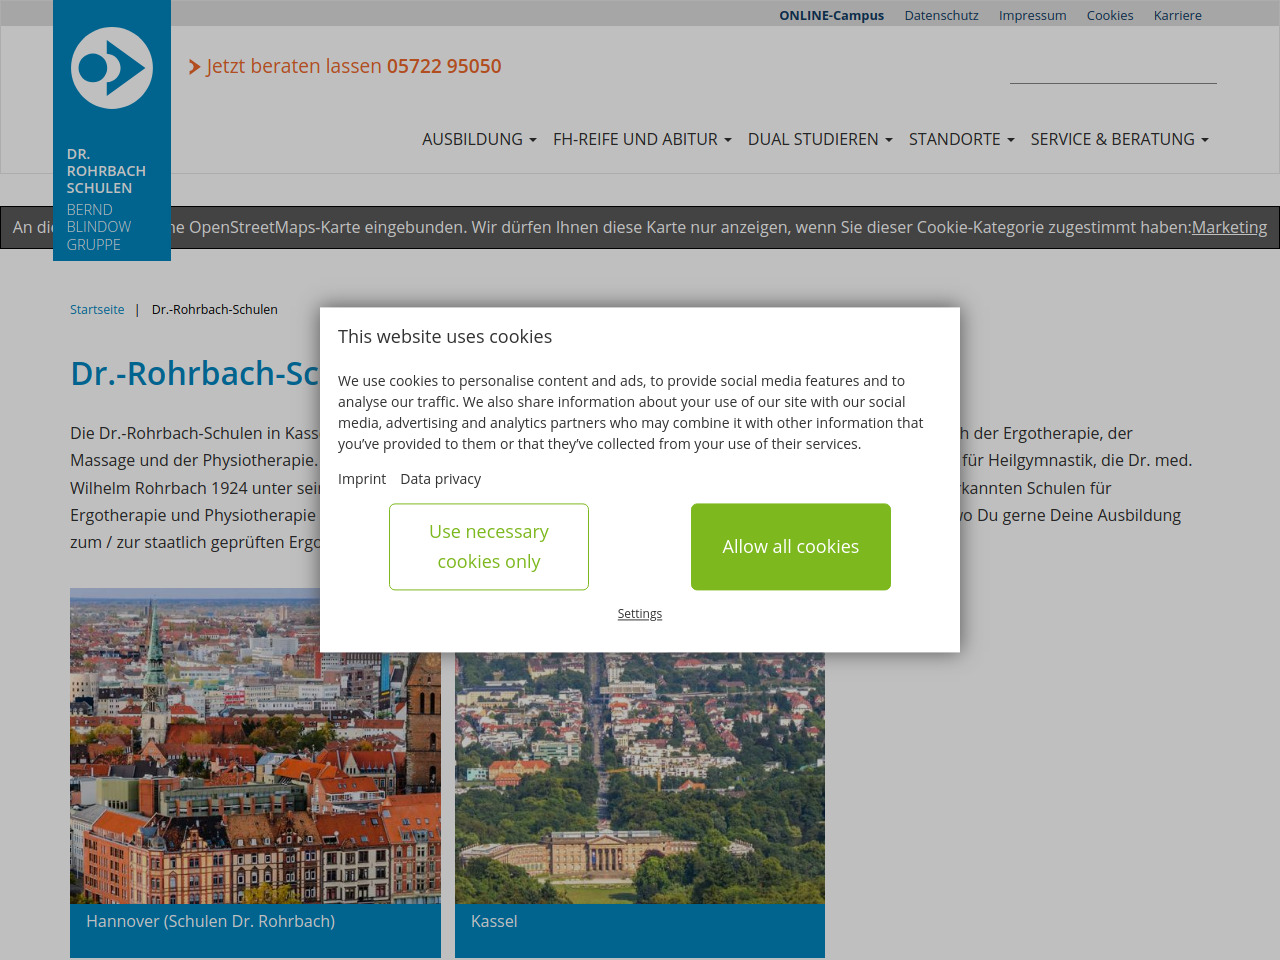Screen dimensions: 1280x960
Task: Open the STANDORTE dropdown menu
Action: click(x=961, y=139)
